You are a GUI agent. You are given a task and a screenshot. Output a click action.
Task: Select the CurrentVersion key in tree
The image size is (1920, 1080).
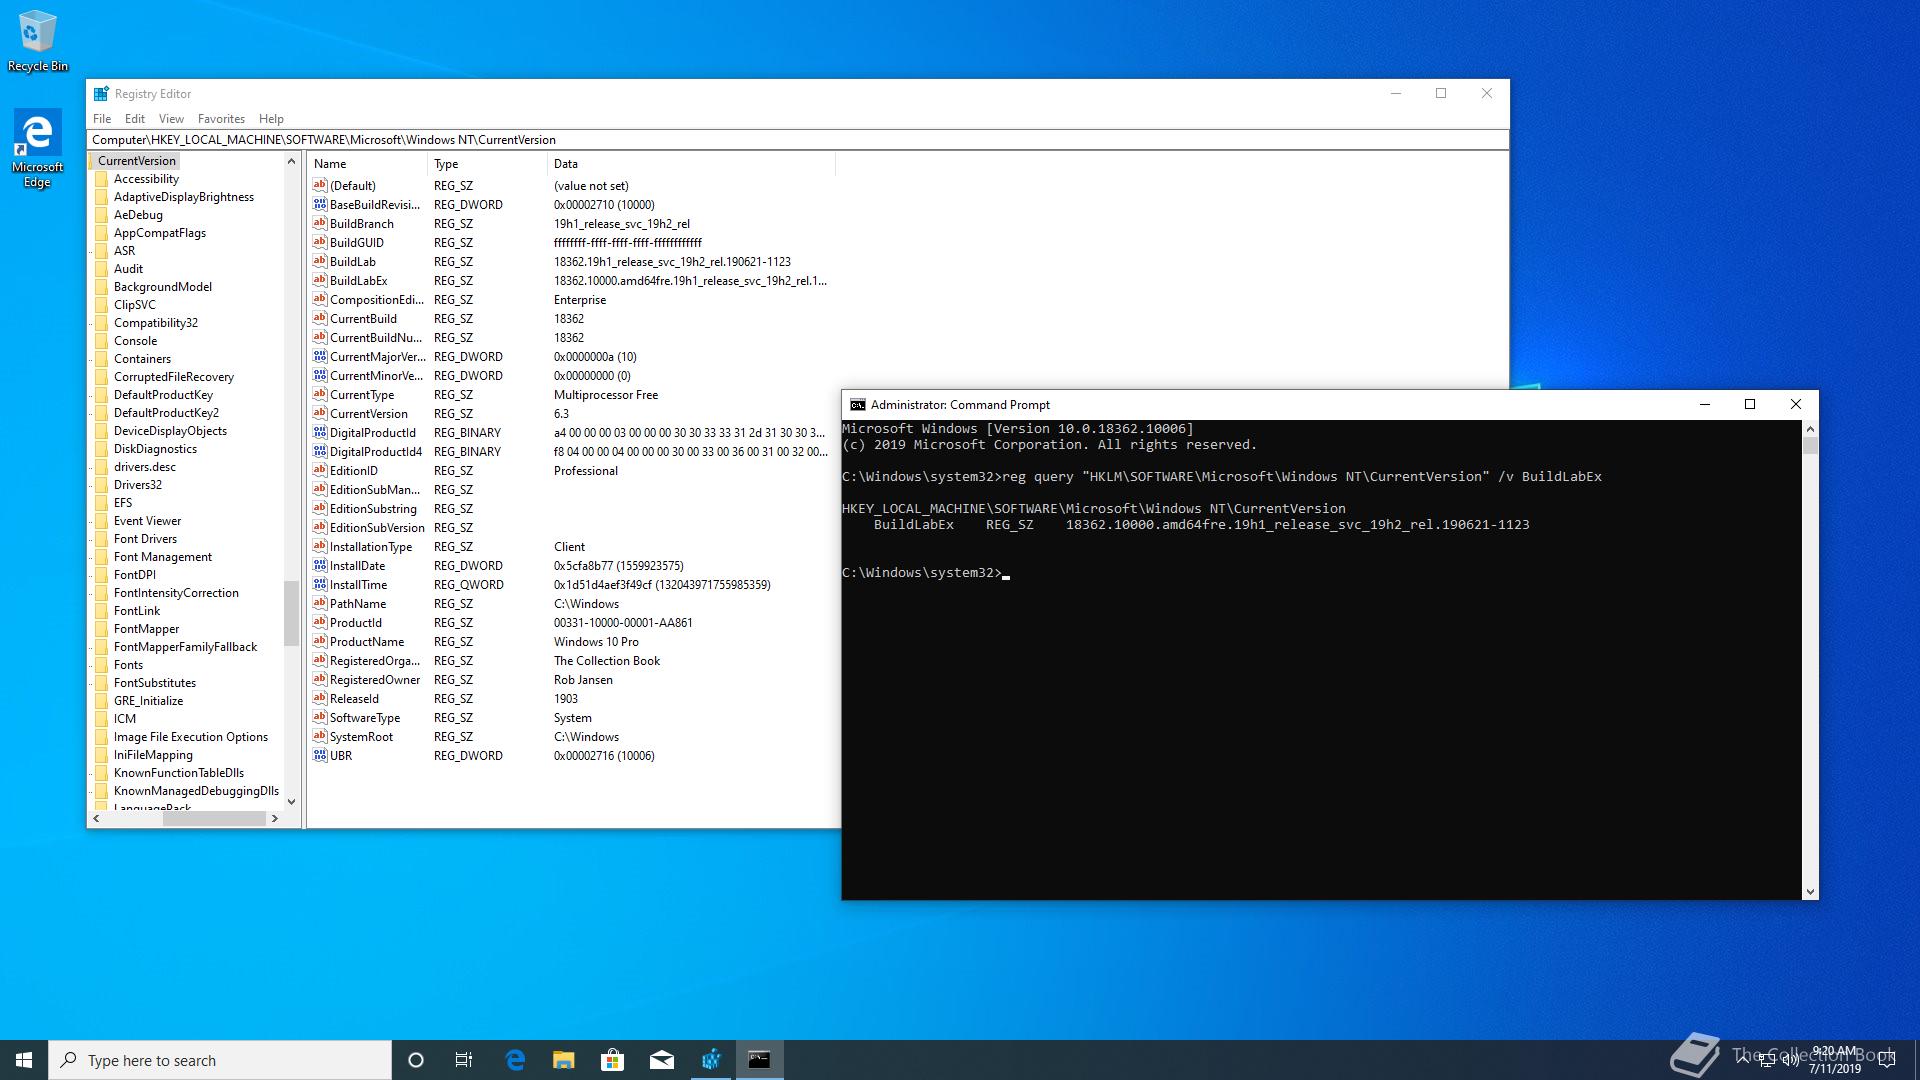(137, 161)
